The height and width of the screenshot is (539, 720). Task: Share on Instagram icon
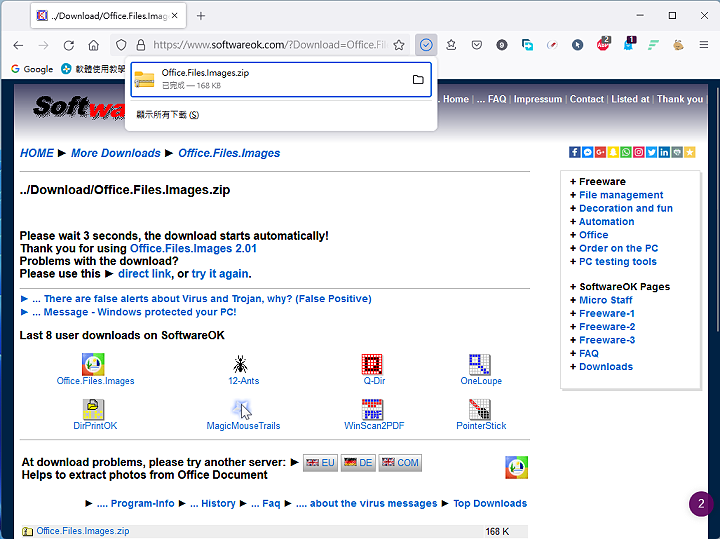[639, 152]
